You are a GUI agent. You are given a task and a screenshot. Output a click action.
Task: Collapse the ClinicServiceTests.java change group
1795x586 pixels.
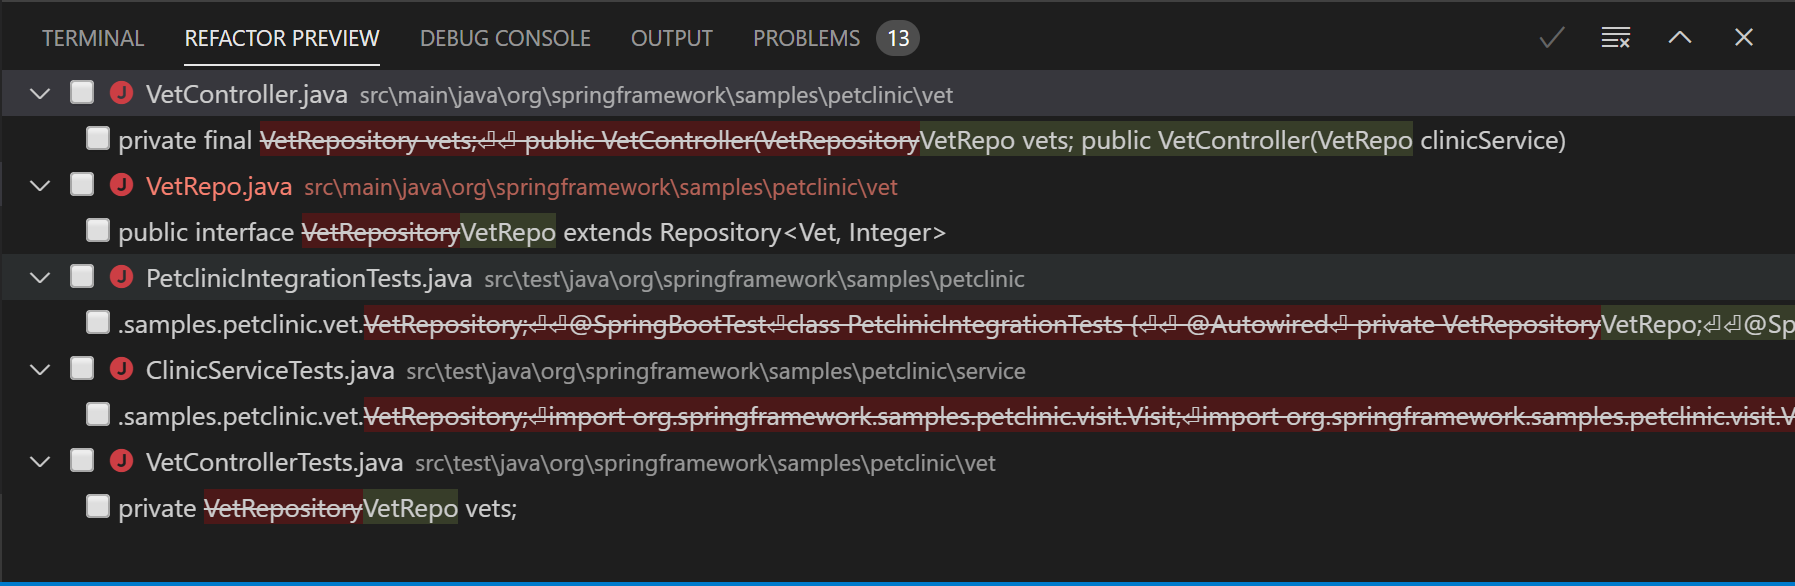pyautogui.click(x=39, y=369)
